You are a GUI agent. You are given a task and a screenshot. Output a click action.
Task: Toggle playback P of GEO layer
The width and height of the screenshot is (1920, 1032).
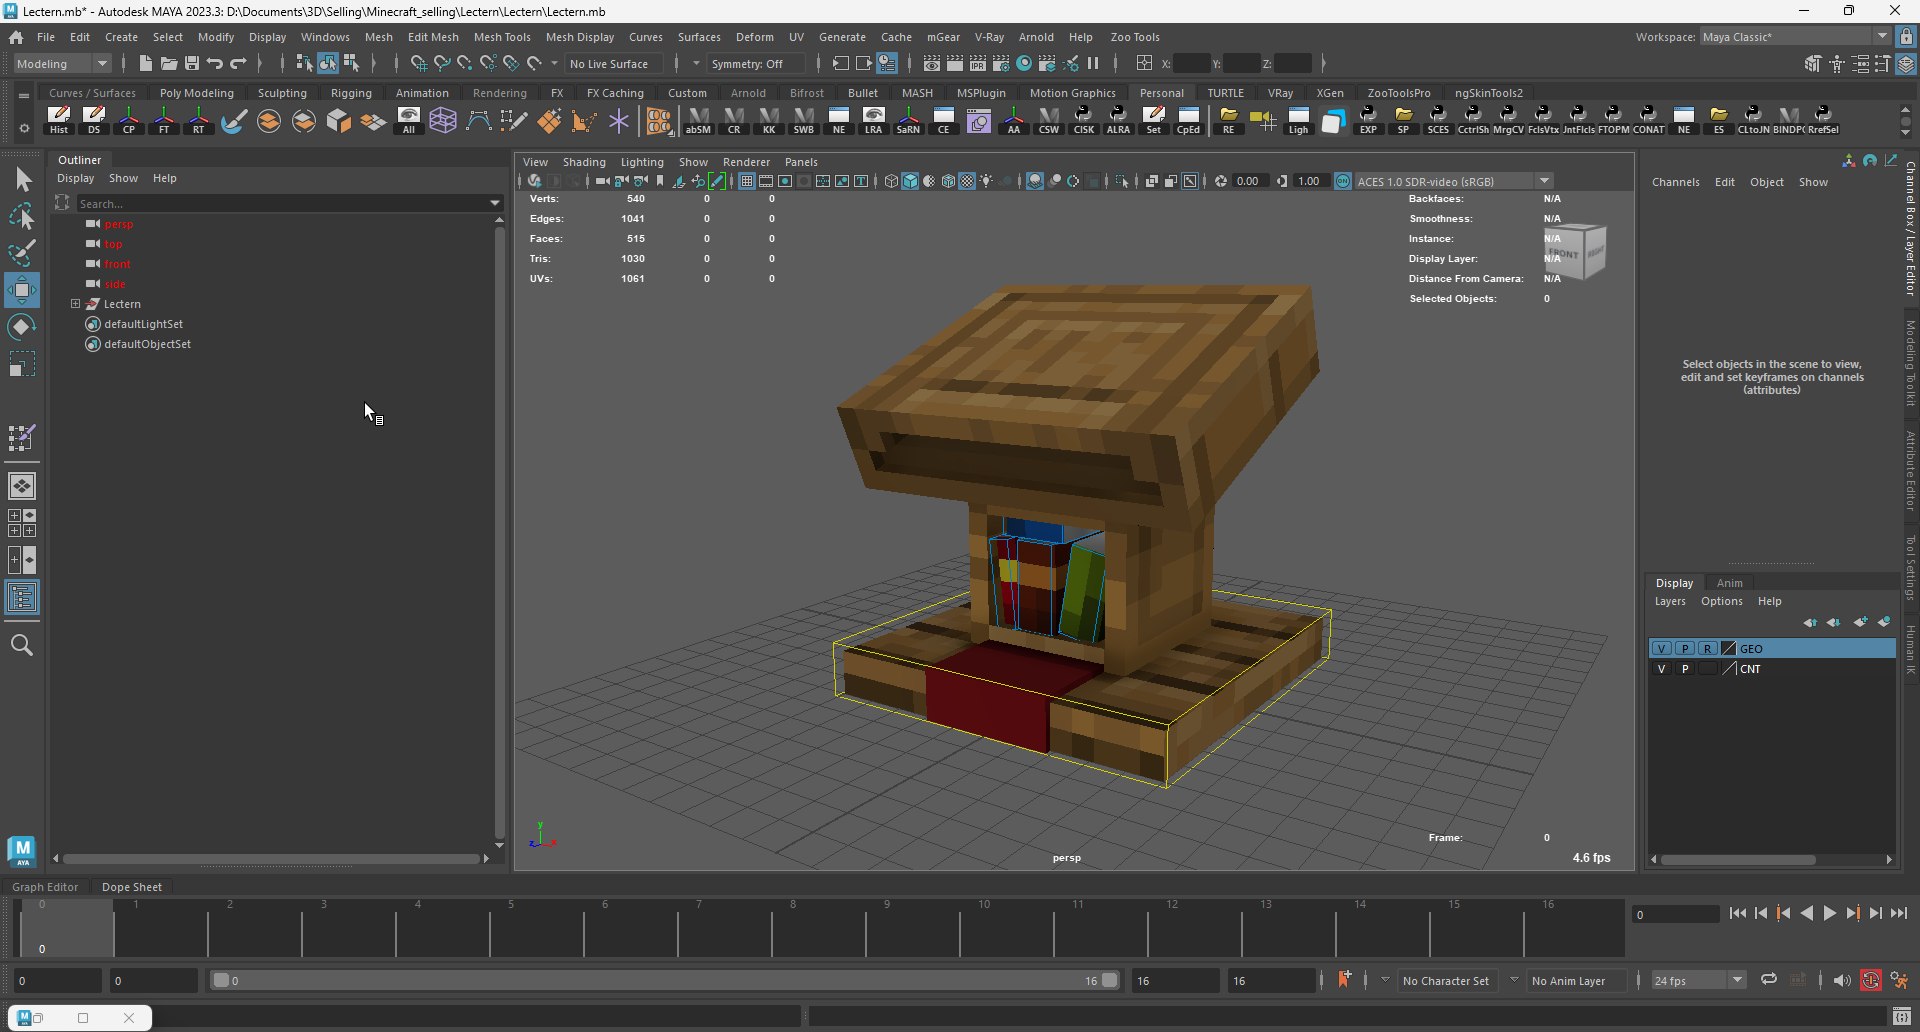coord(1685,649)
